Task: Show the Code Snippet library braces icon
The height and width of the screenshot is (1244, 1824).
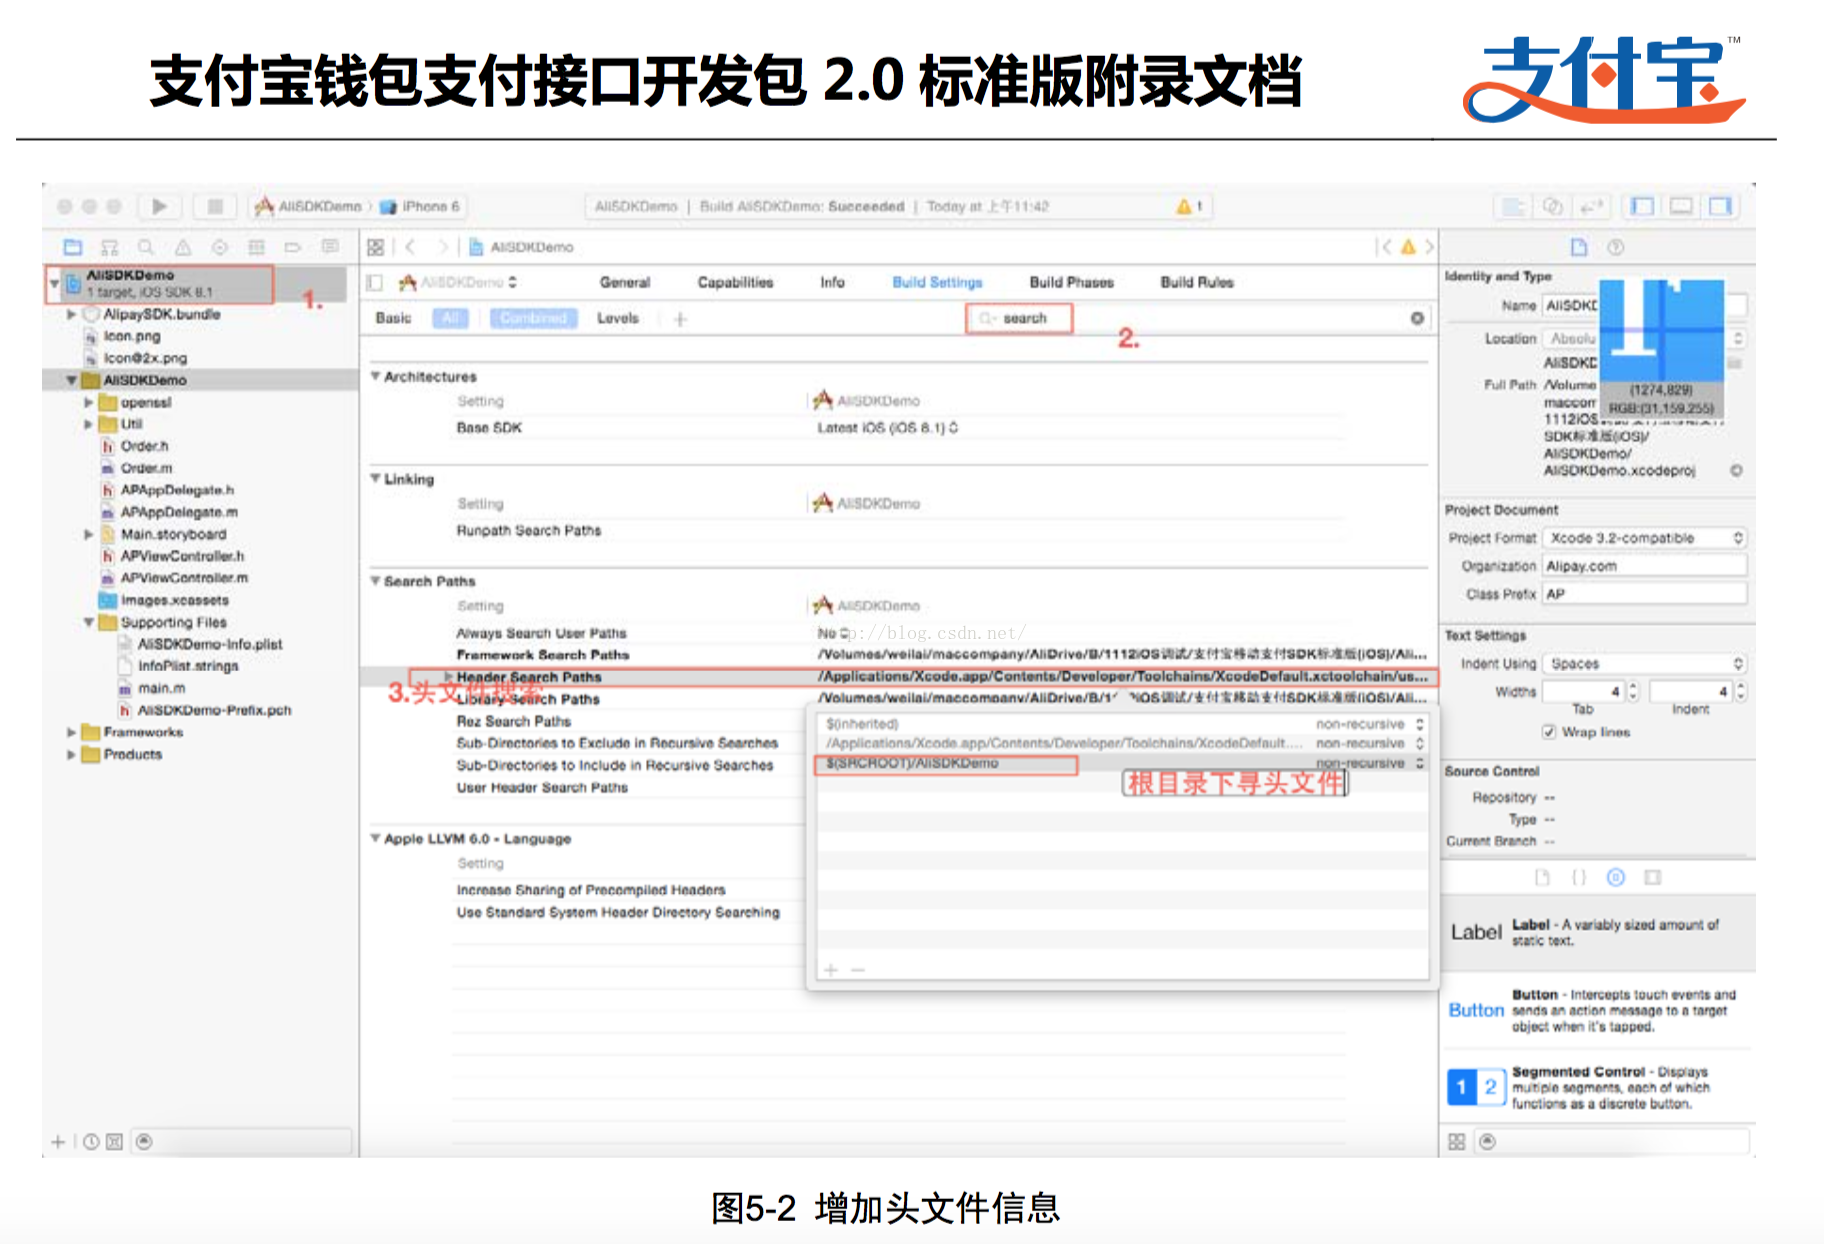Action: point(1579,877)
